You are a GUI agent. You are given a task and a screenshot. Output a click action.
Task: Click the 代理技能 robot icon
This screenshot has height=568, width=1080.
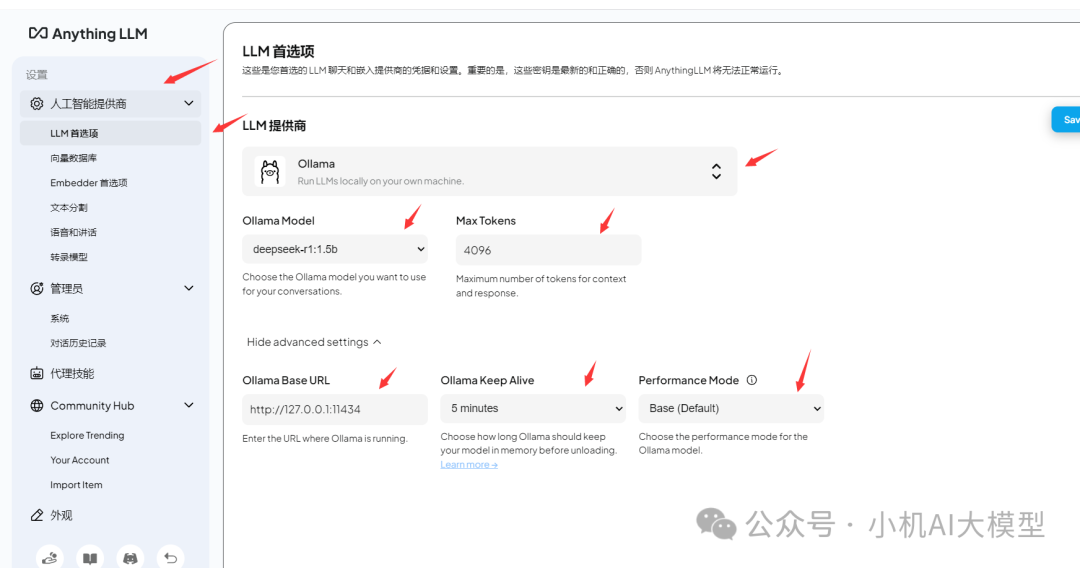pyautogui.click(x=37, y=373)
